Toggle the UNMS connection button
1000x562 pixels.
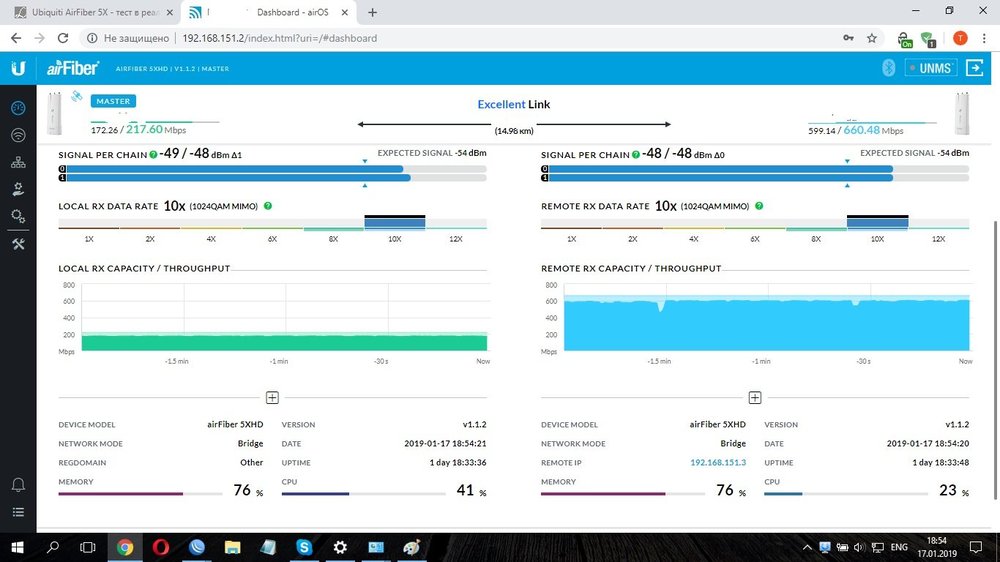[930, 68]
